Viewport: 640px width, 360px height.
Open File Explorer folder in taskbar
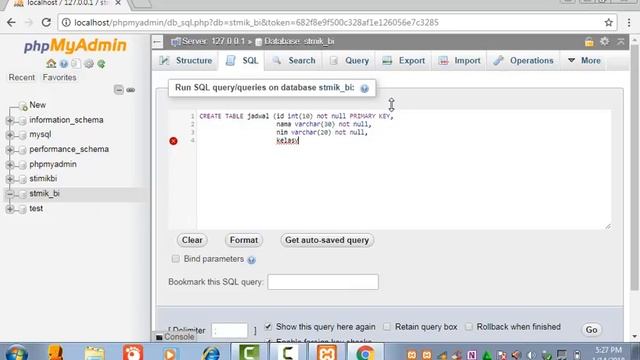(94, 353)
